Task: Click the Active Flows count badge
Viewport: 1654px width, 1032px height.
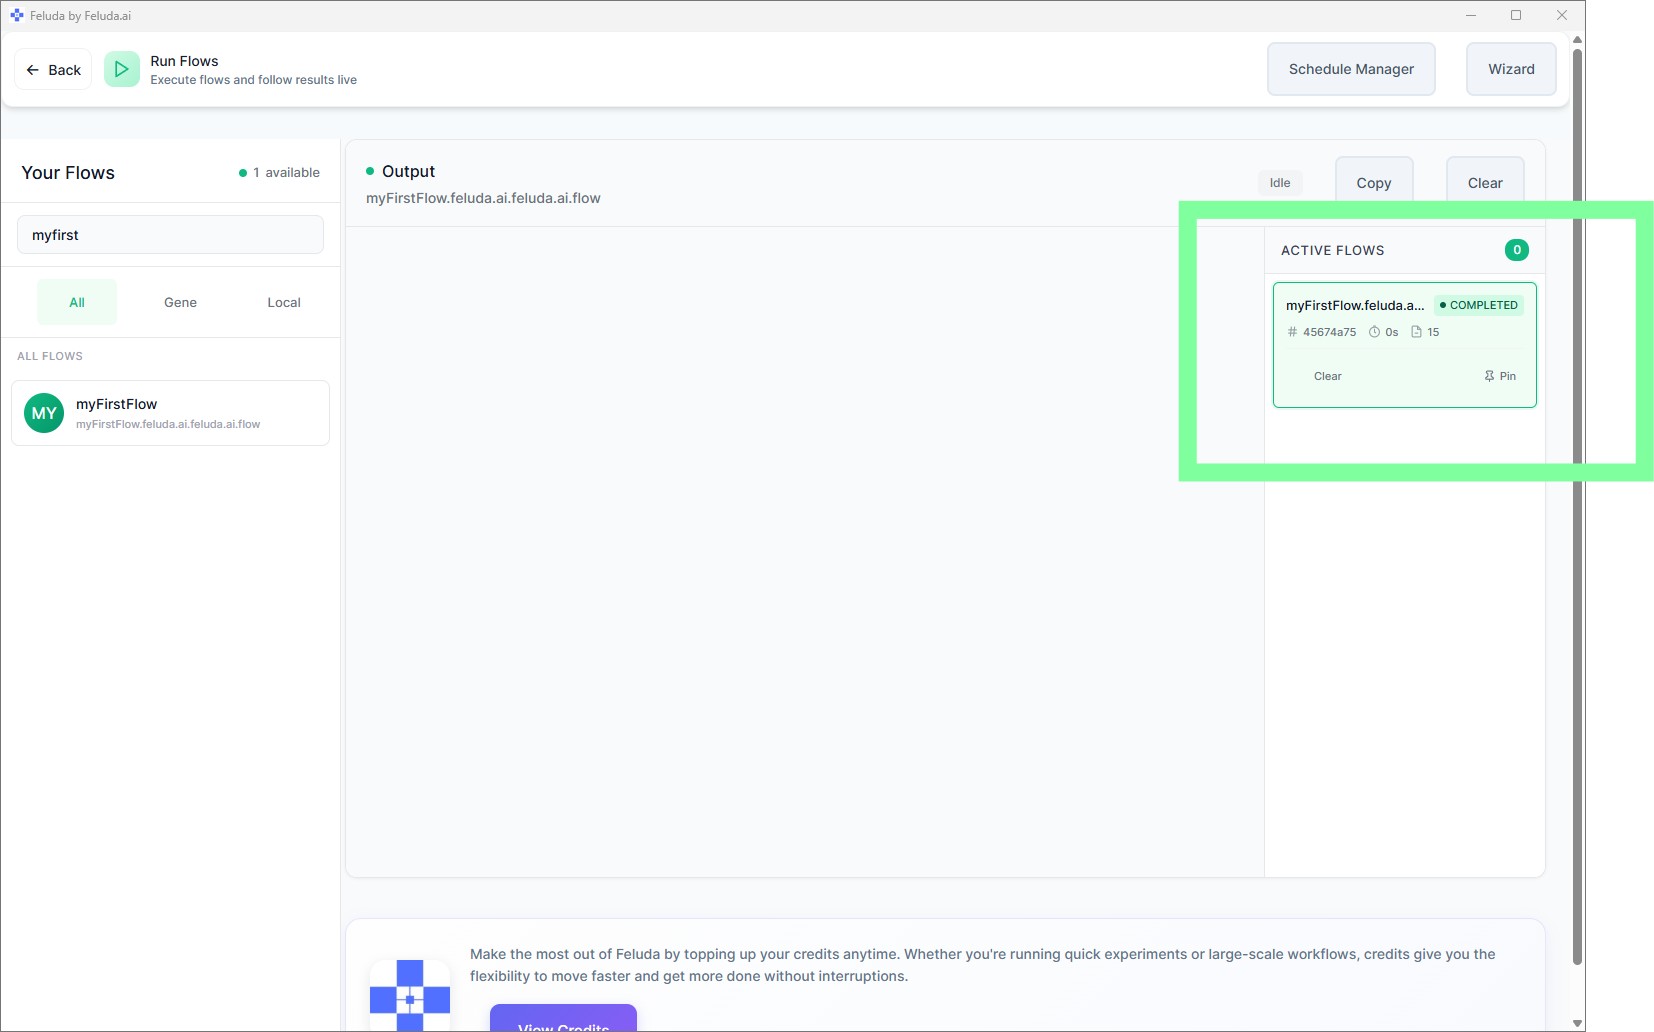Action: 1517,249
